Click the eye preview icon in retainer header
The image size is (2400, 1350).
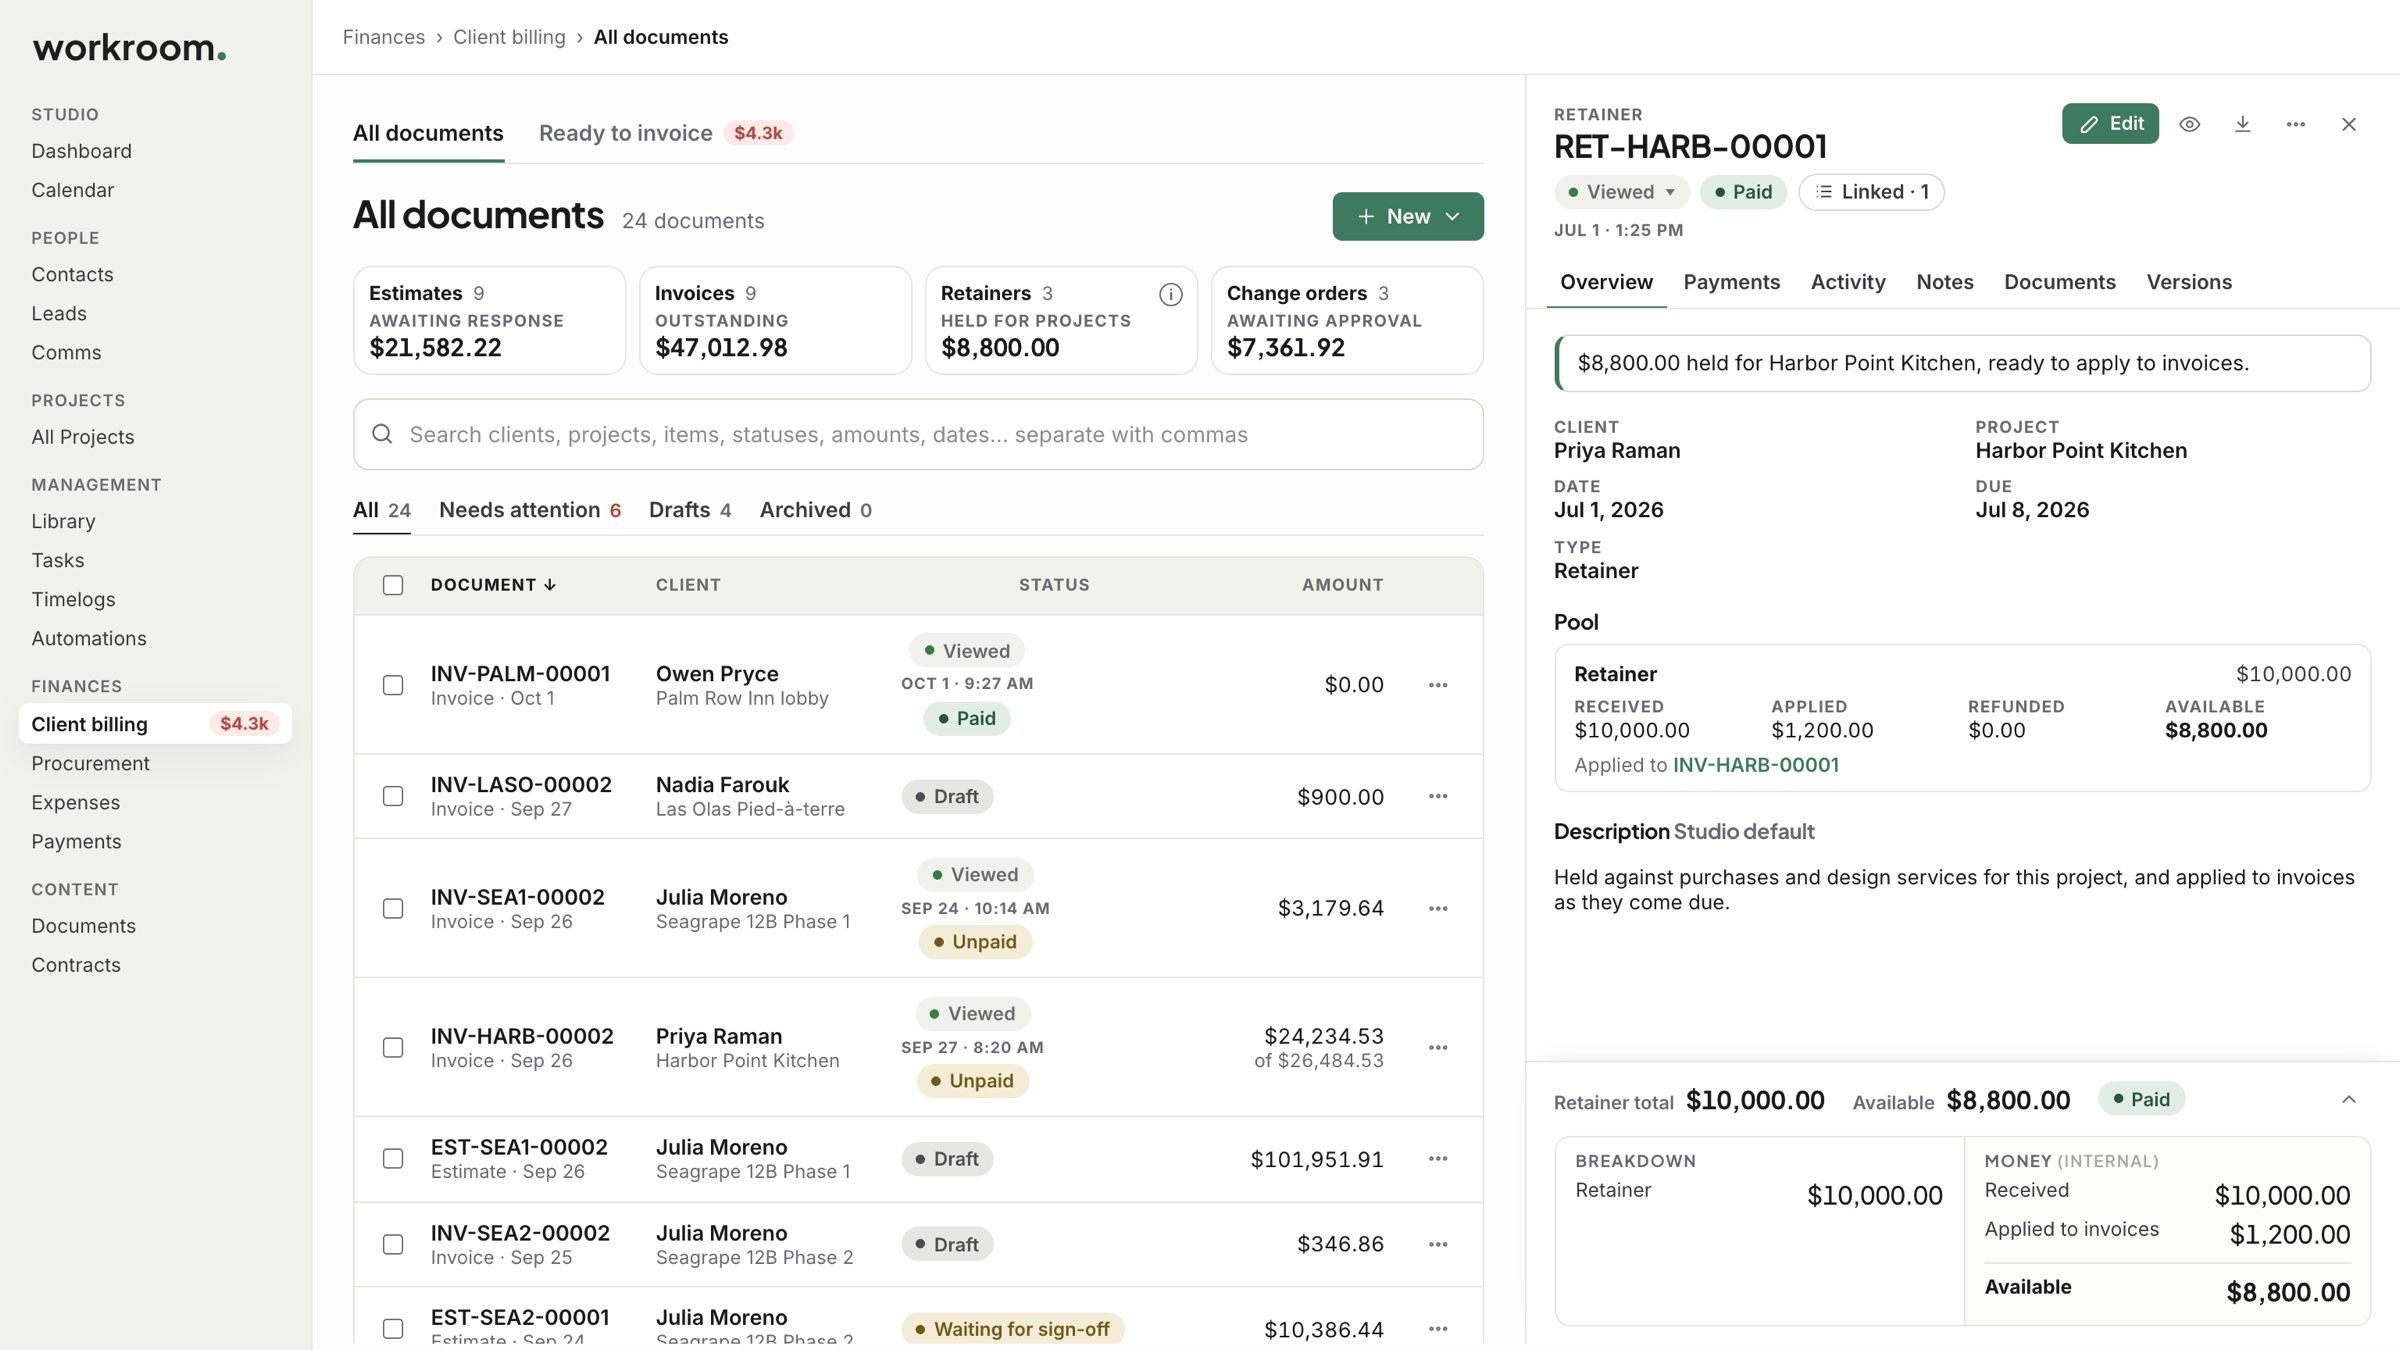click(x=2189, y=124)
